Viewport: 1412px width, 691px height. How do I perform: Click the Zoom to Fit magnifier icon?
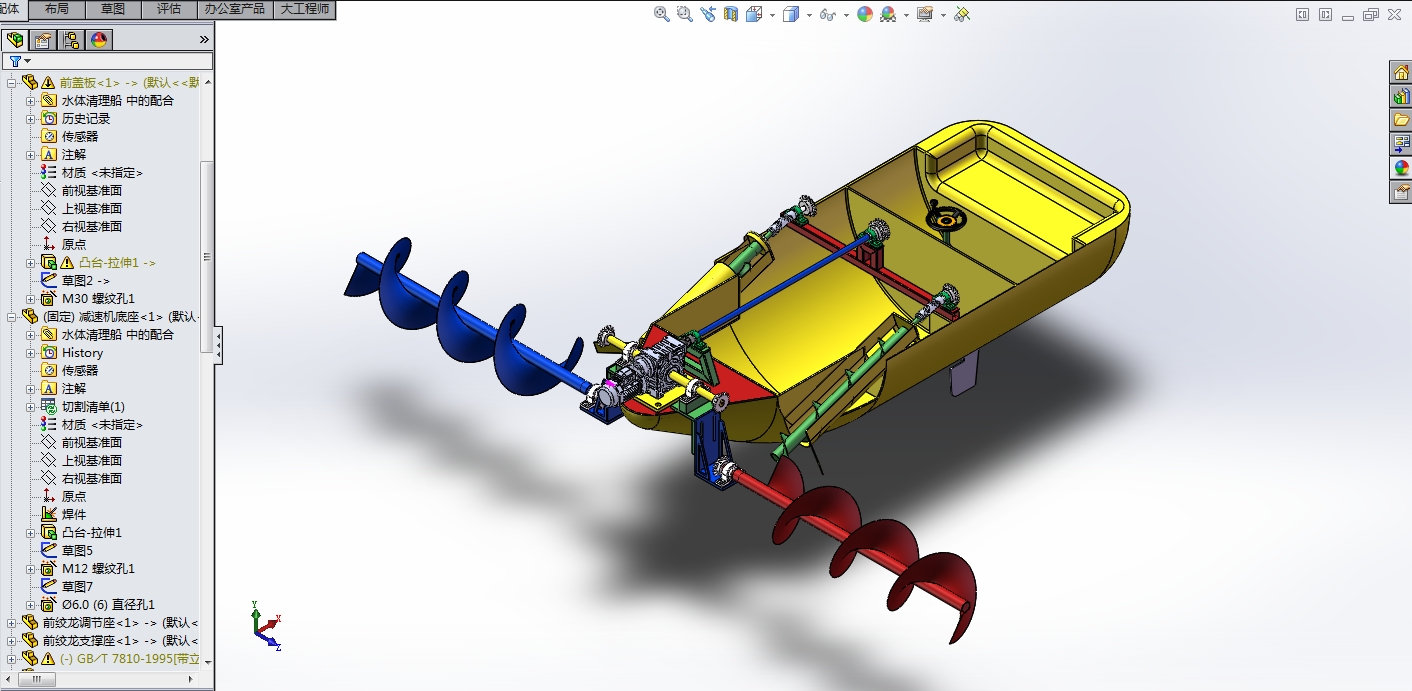click(661, 14)
